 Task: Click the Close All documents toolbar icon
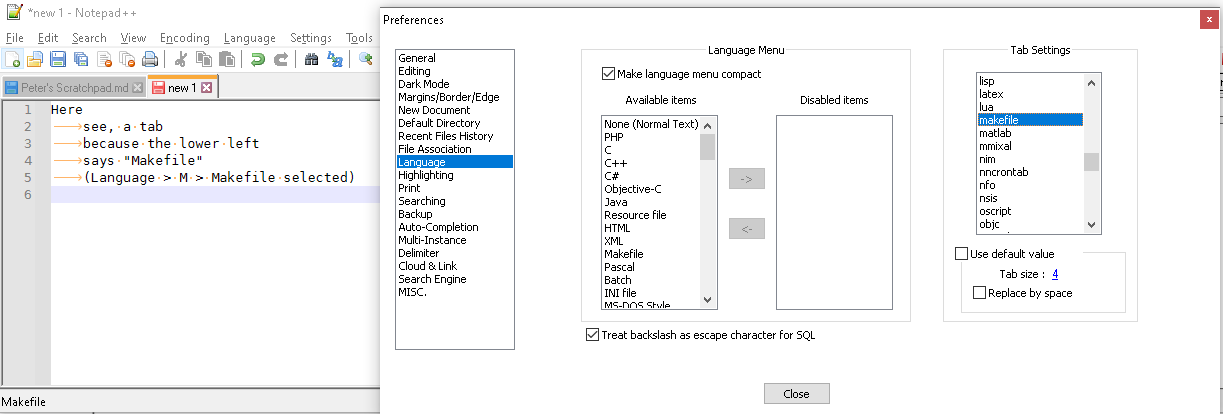pyautogui.click(x=127, y=59)
